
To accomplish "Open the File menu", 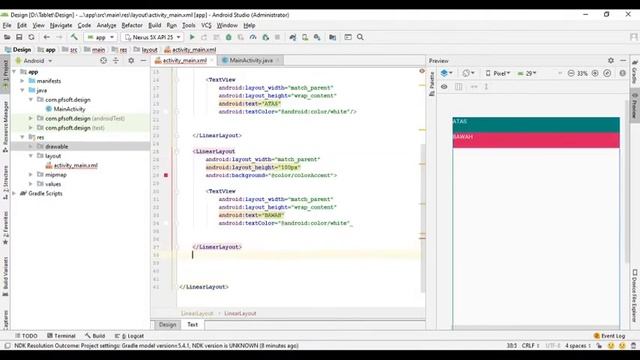I will pyautogui.click(x=7, y=25).
